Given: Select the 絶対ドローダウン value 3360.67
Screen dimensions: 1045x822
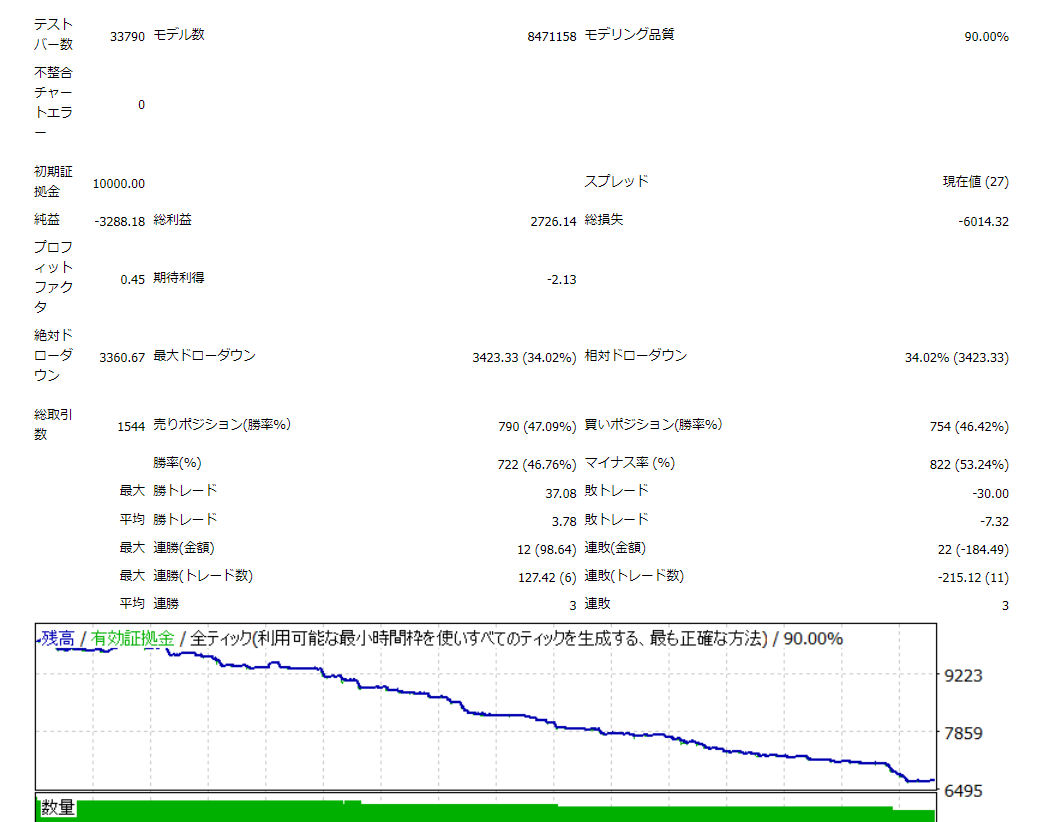Looking at the screenshot, I should click(122, 357).
